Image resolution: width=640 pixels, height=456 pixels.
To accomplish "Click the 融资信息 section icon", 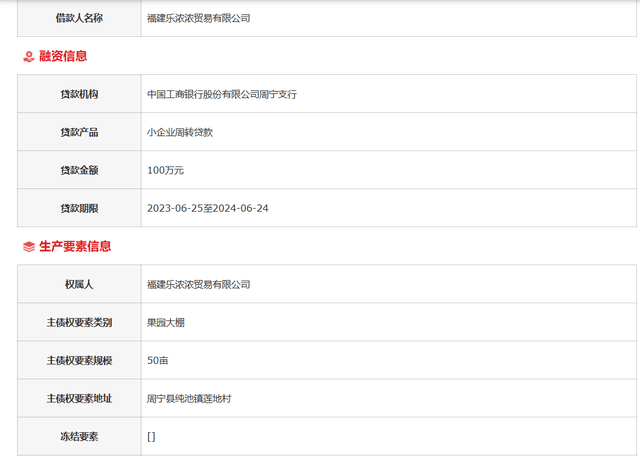I will (x=29, y=56).
